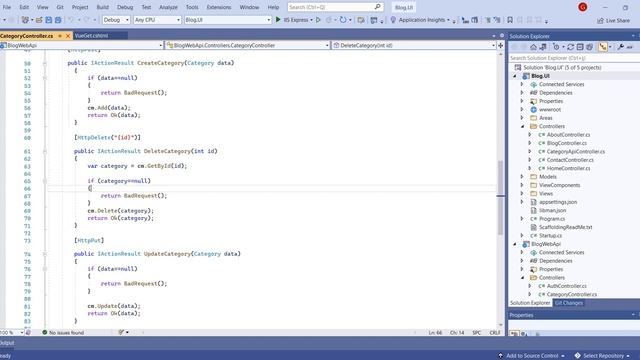Open the Build menu
Screen dimensions: 640x360
102,7
